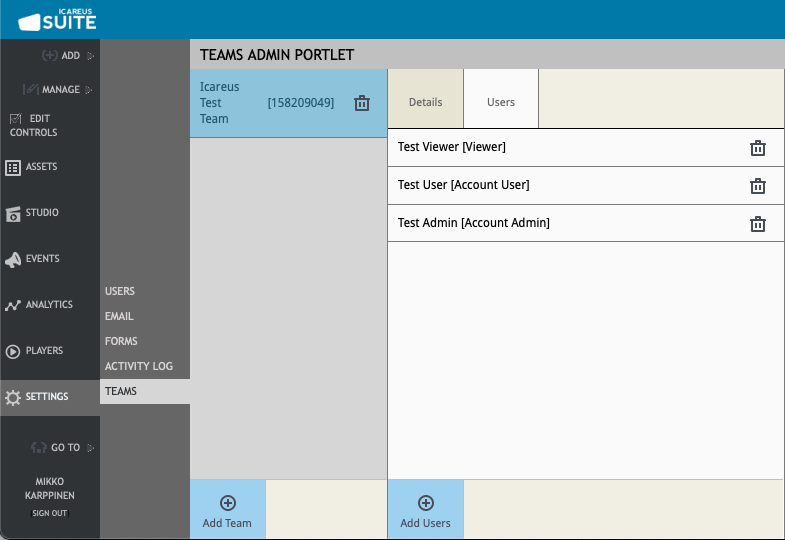Remove Test User with the trash icon

[758, 186]
